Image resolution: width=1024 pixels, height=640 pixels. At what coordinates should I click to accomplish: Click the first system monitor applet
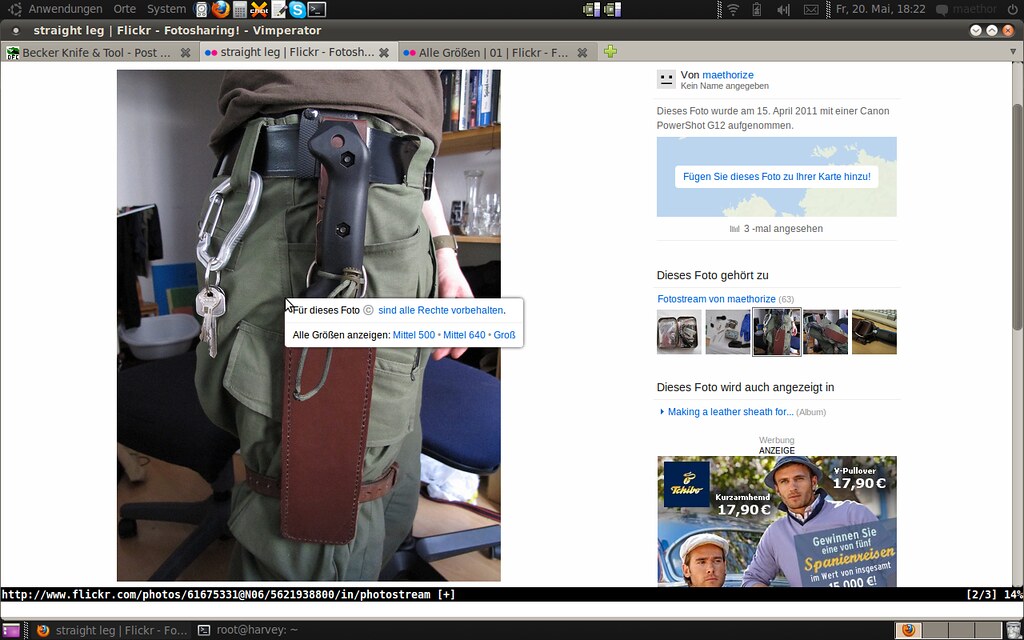(592, 9)
